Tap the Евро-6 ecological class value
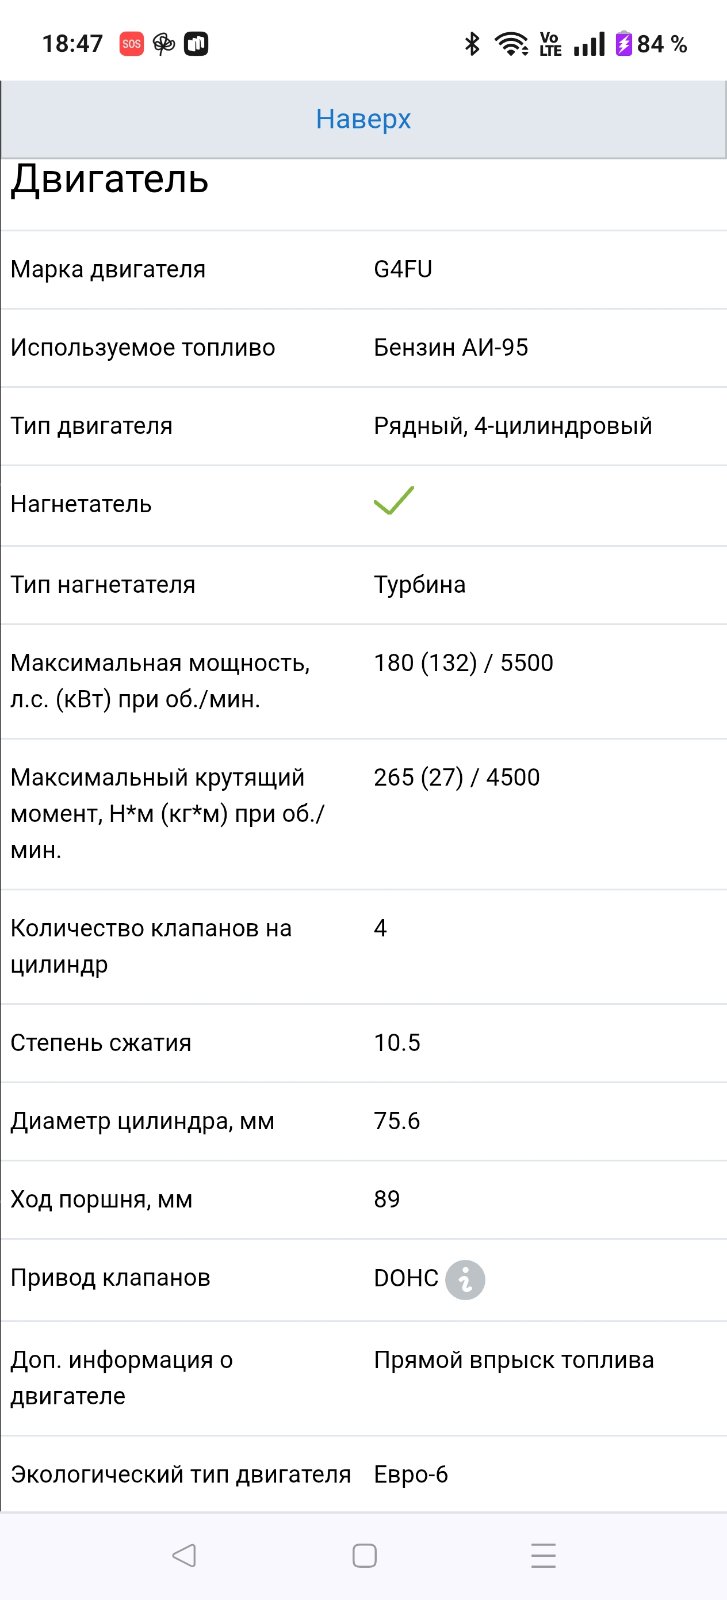Screen dimensions: 727x1600 pyautogui.click(x=411, y=1475)
